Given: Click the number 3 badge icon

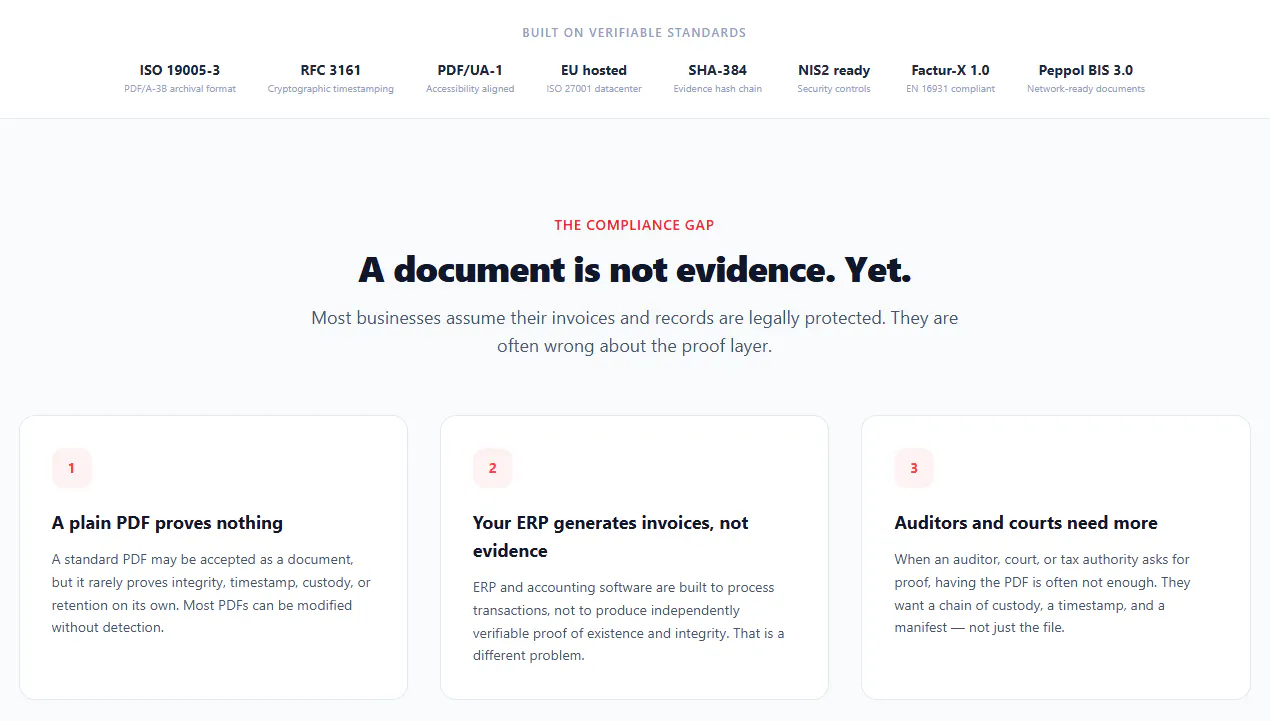Looking at the screenshot, I should pyautogui.click(x=914, y=468).
